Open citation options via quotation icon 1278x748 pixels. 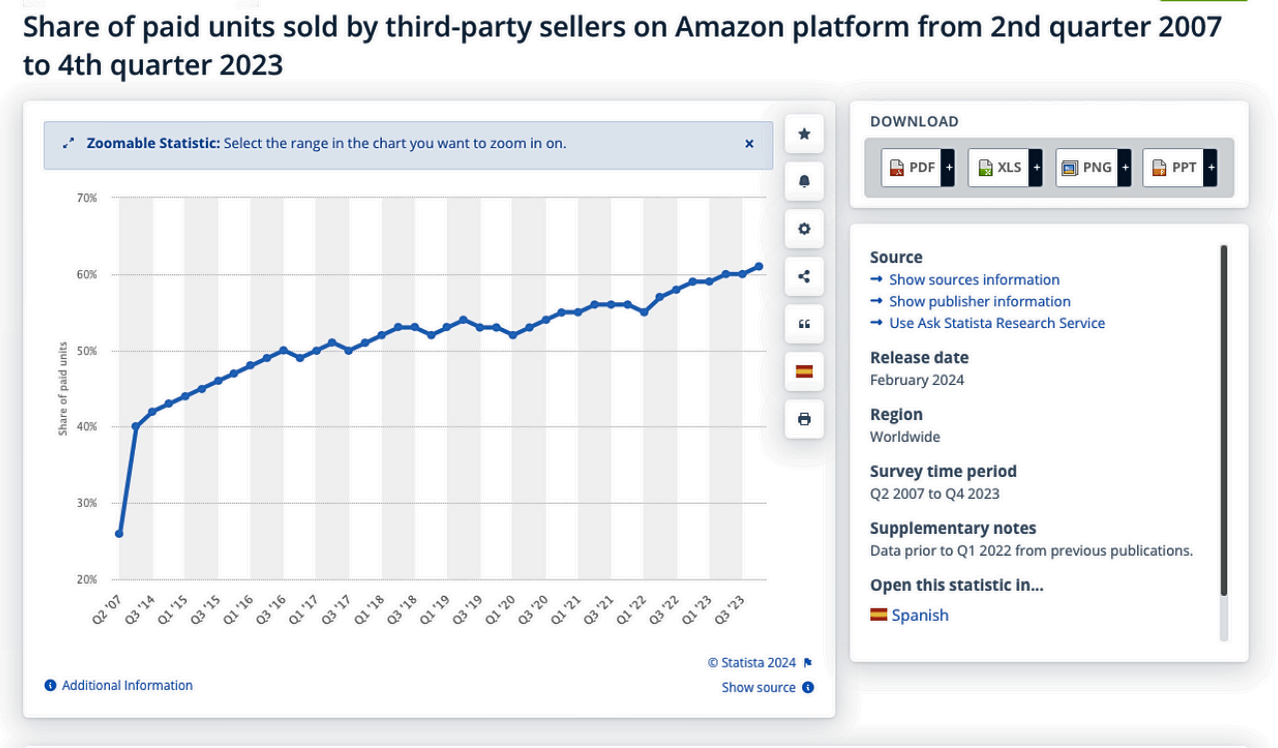click(804, 323)
